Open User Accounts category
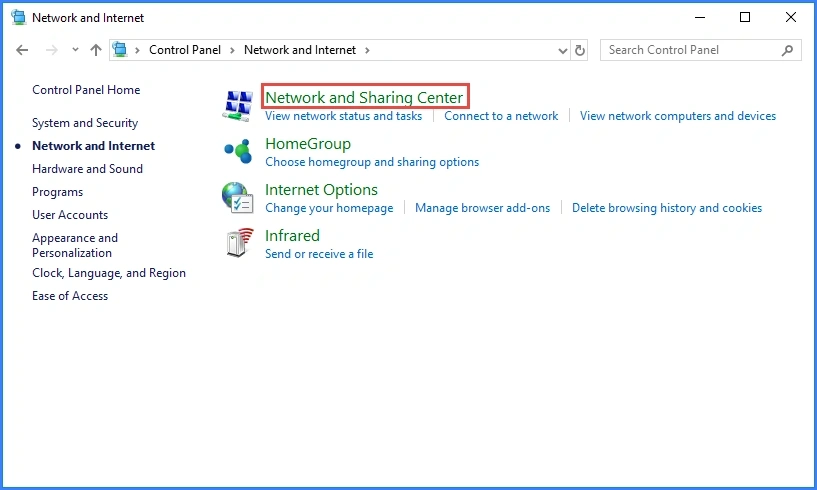 pos(70,215)
